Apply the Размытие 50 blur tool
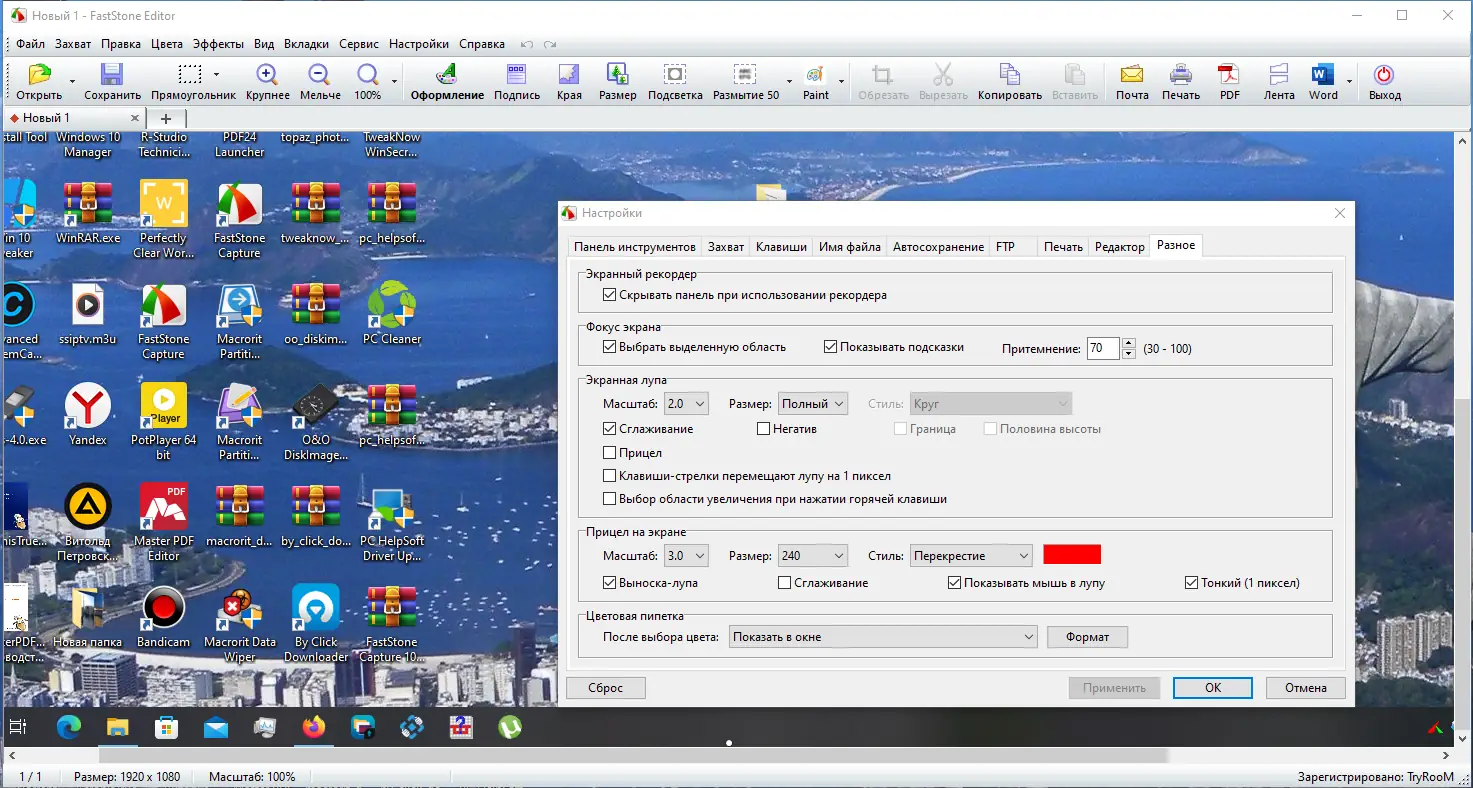The width and height of the screenshot is (1473, 788). (744, 75)
